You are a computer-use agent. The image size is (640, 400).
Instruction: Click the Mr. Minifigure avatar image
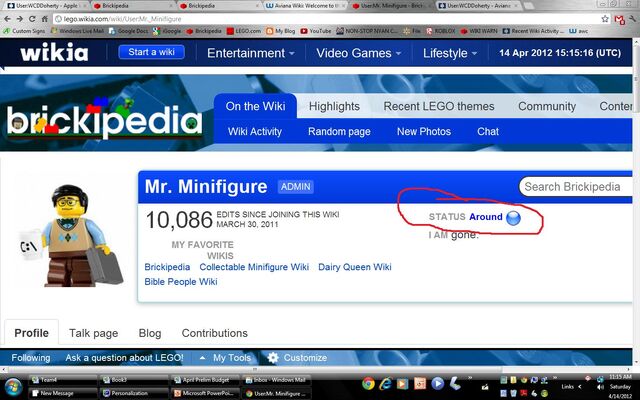pyautogui.click(x=72, y=236)
